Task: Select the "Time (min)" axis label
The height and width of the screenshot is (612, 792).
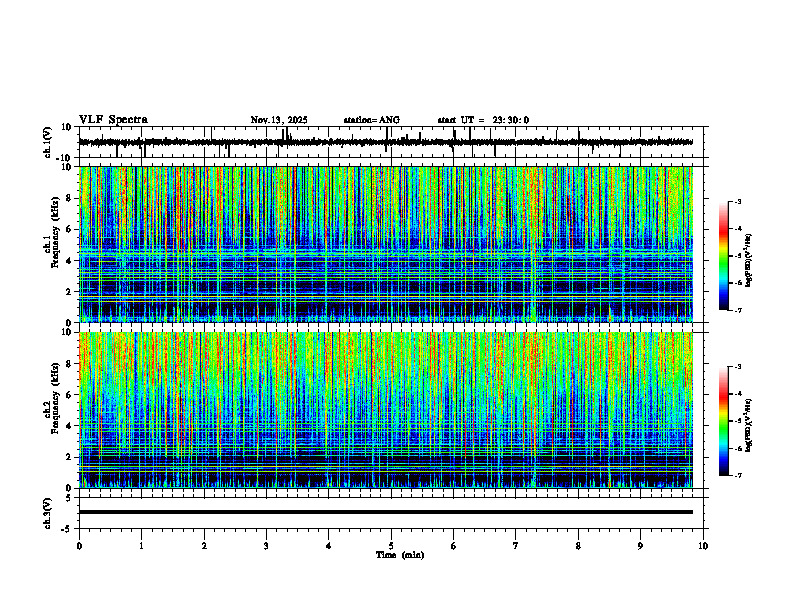Action: click(x=400, y=555)
